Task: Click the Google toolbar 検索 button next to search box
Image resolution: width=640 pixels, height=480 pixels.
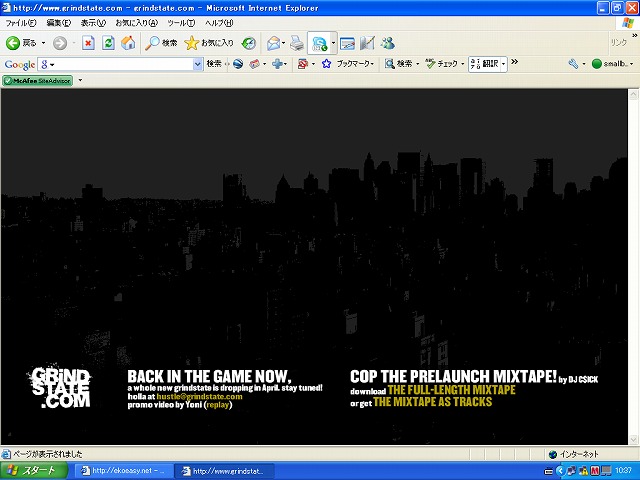Action: coord(213,64)
